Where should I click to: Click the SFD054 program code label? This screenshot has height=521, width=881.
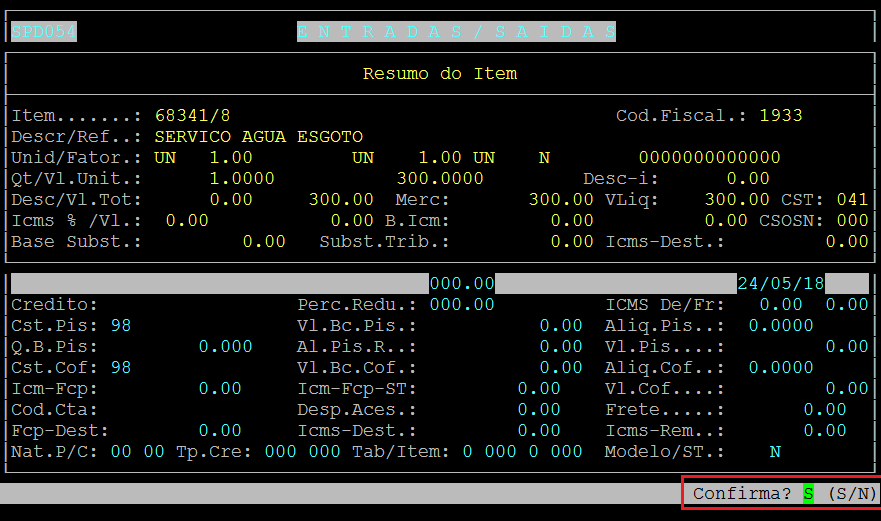tap(44, 31)
